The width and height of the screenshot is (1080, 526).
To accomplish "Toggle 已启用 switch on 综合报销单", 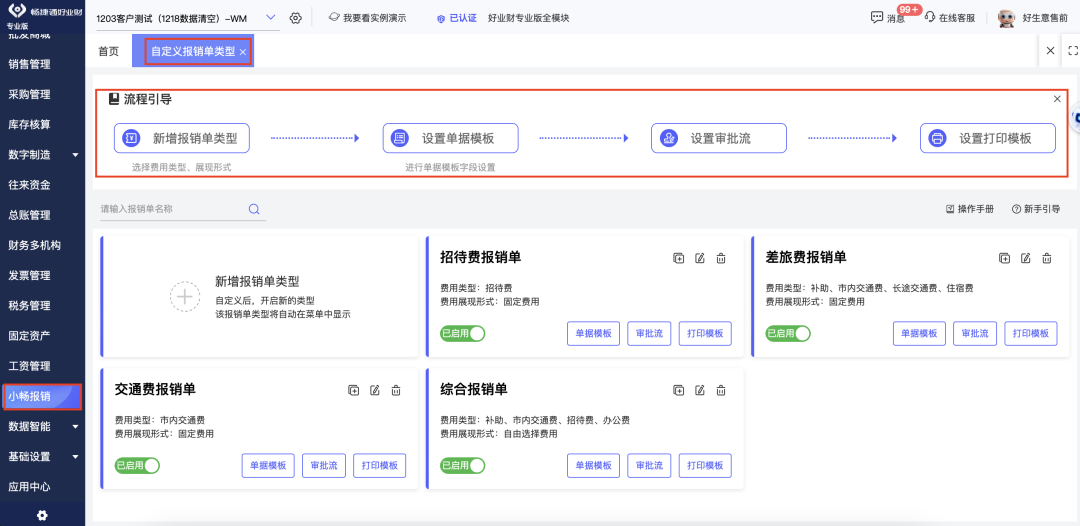I will pos(463,465).
